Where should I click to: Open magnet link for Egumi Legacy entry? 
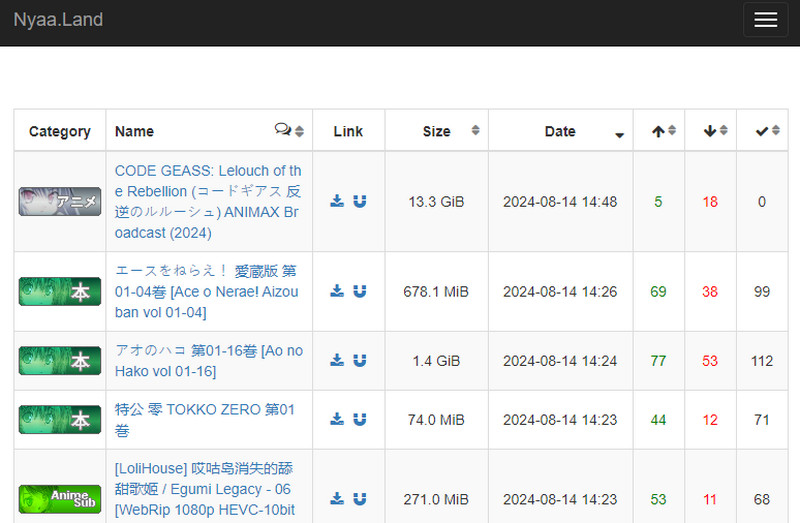click(360, 498)
